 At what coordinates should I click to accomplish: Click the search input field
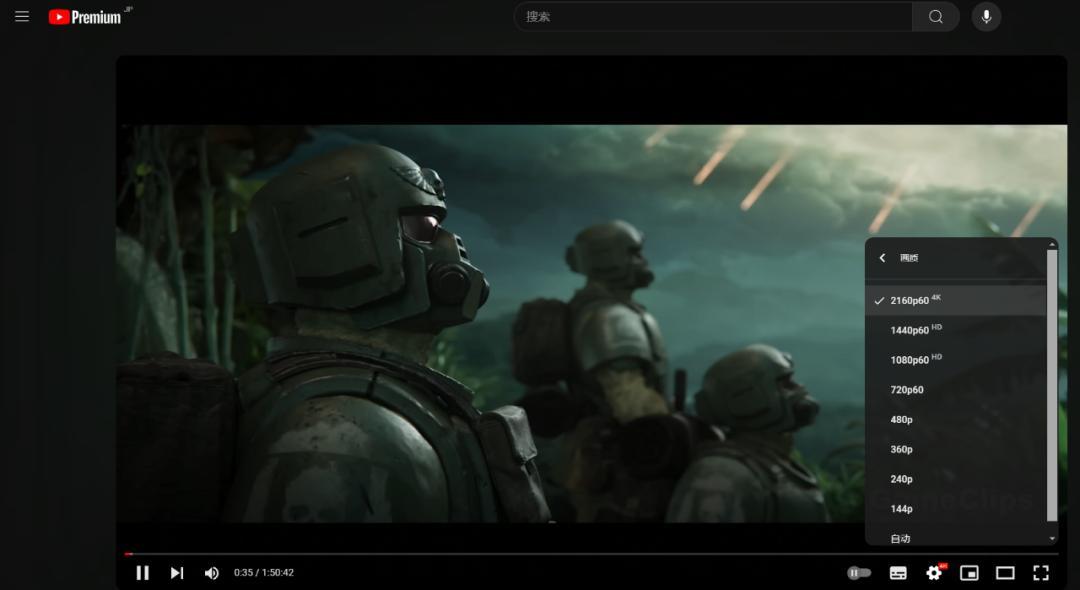713,17
